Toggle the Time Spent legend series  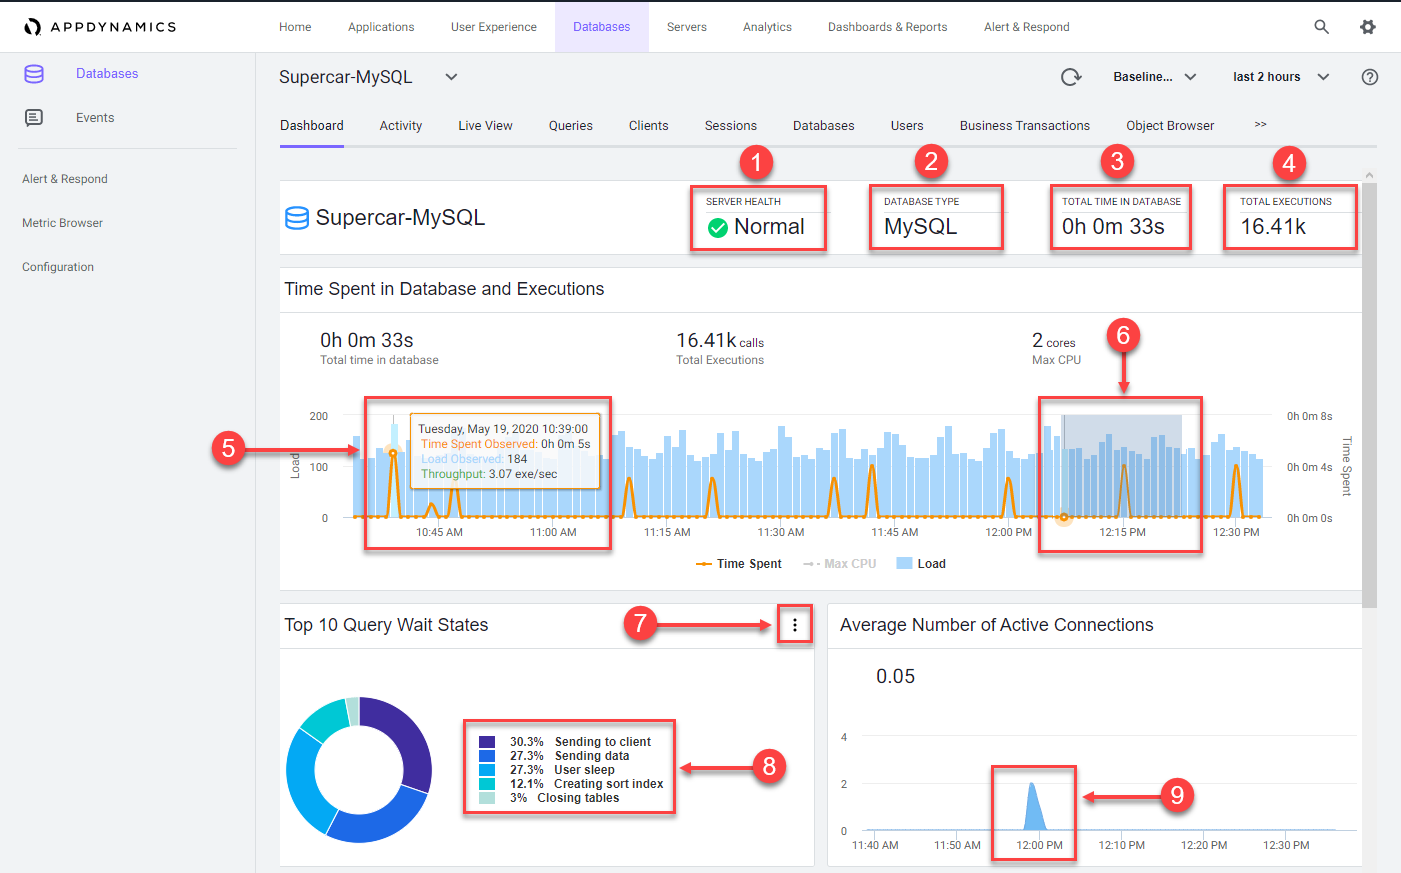point(739,564)
